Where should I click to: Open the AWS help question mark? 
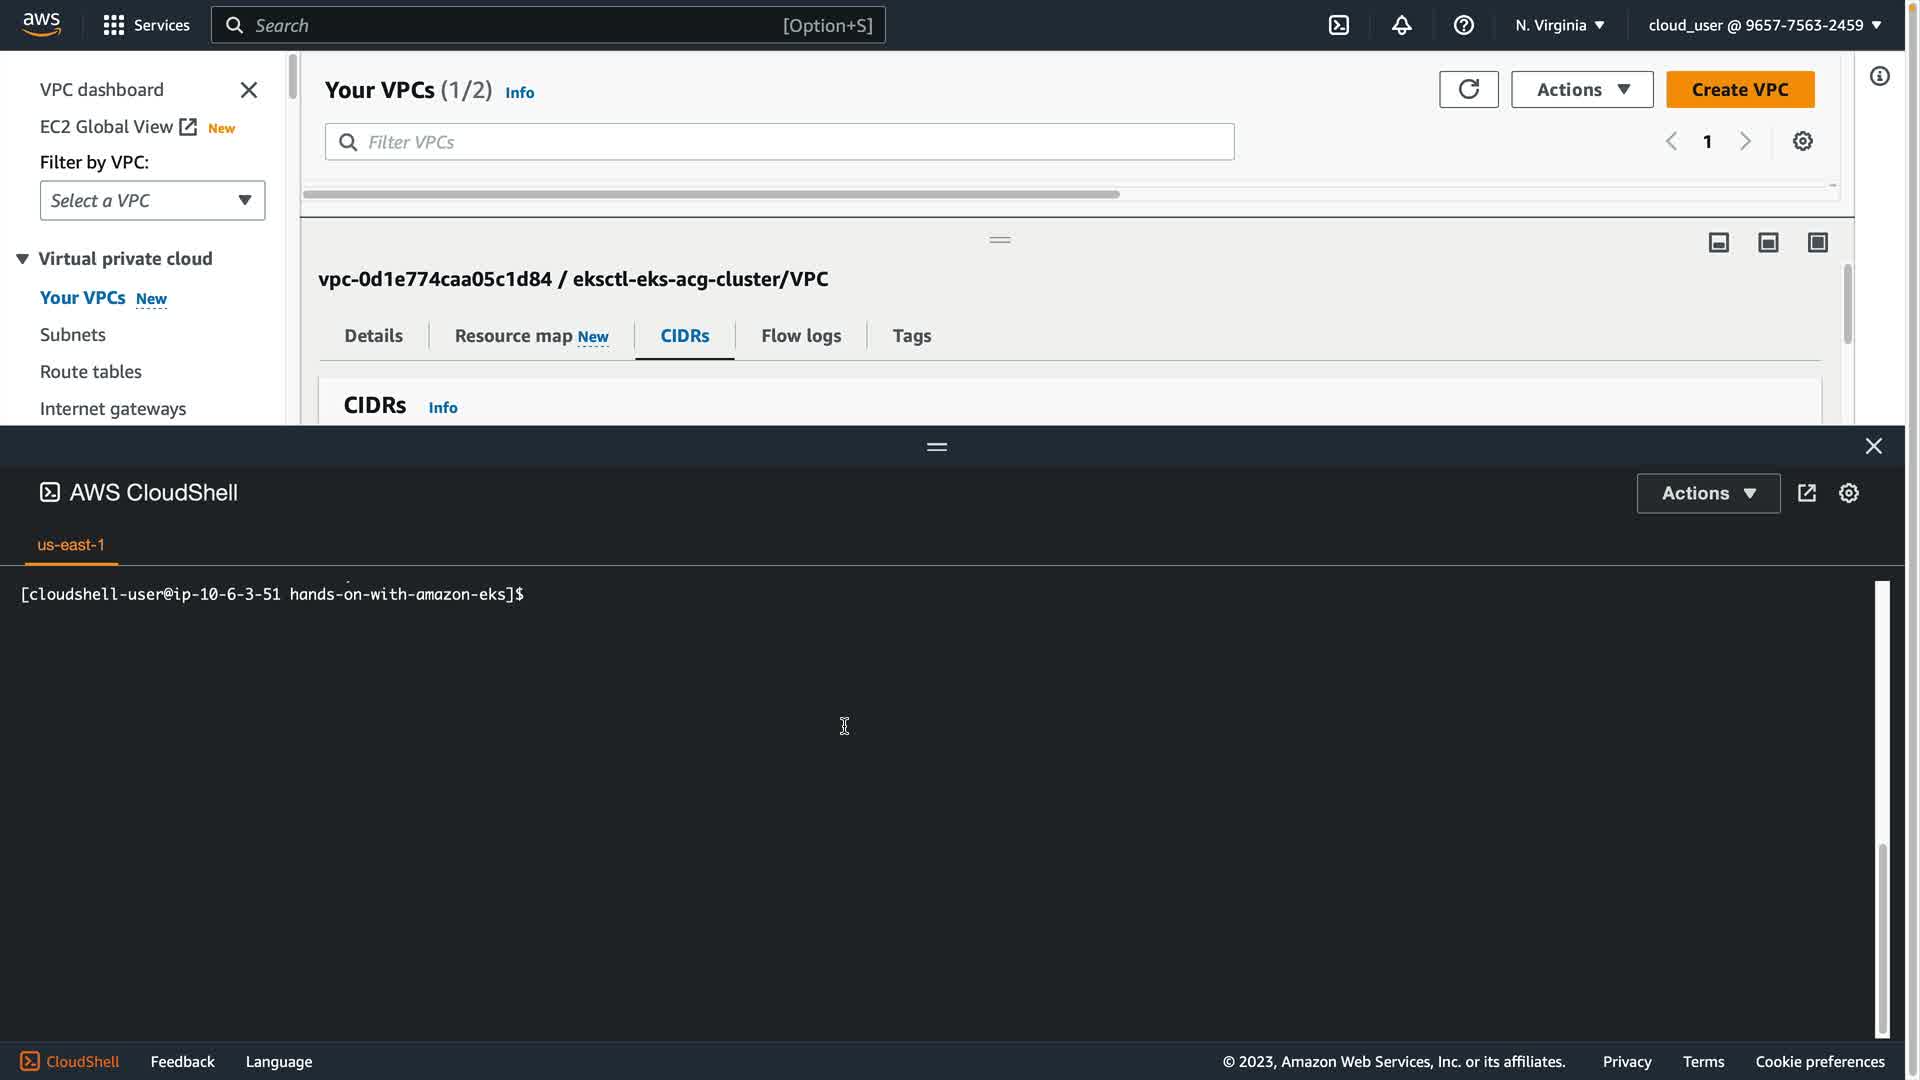1463,25
